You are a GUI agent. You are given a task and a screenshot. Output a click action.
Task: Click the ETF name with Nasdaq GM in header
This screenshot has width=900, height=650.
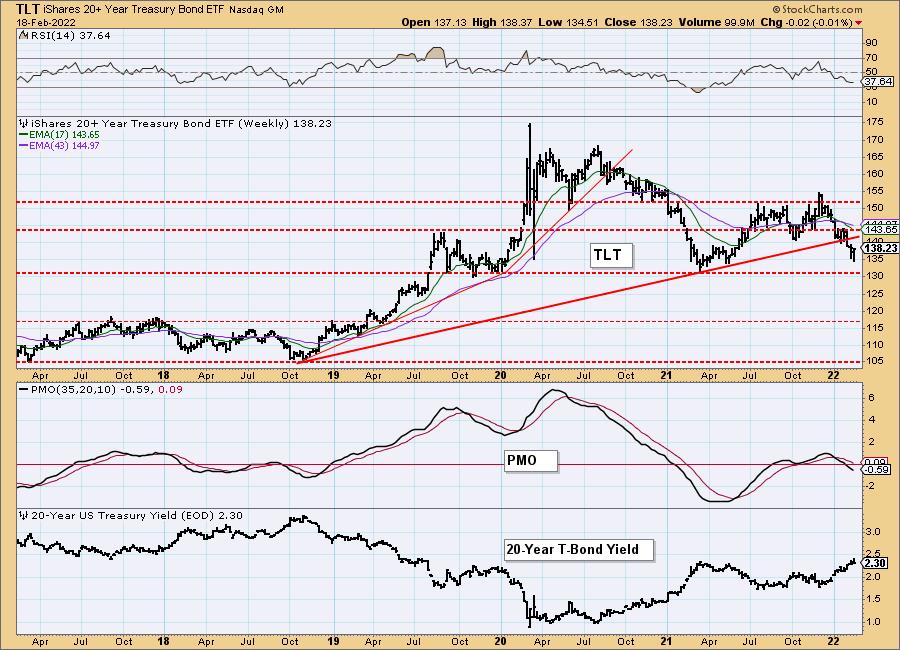164,9
